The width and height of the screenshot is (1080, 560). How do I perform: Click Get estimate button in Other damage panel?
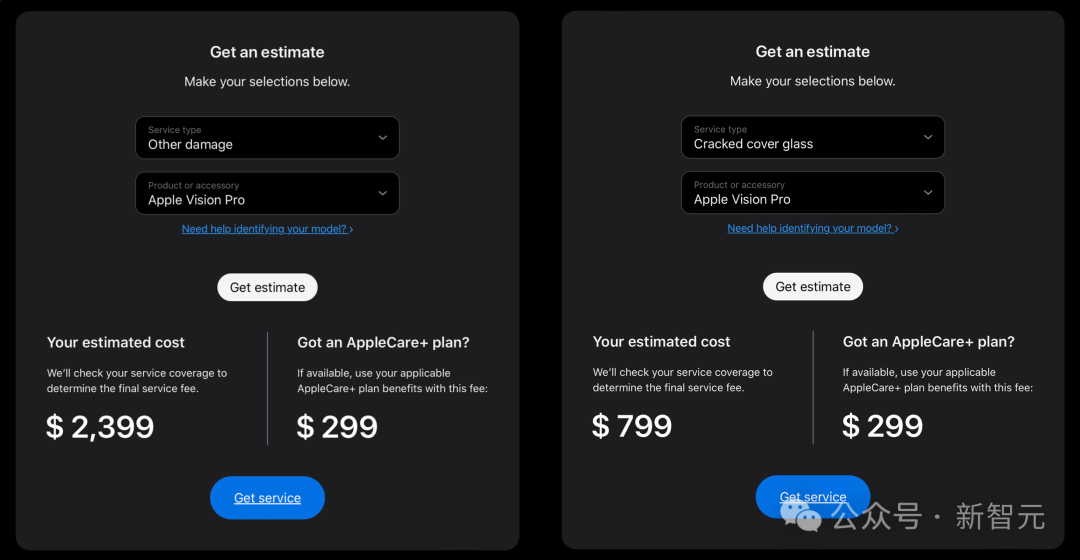point(267,287)
